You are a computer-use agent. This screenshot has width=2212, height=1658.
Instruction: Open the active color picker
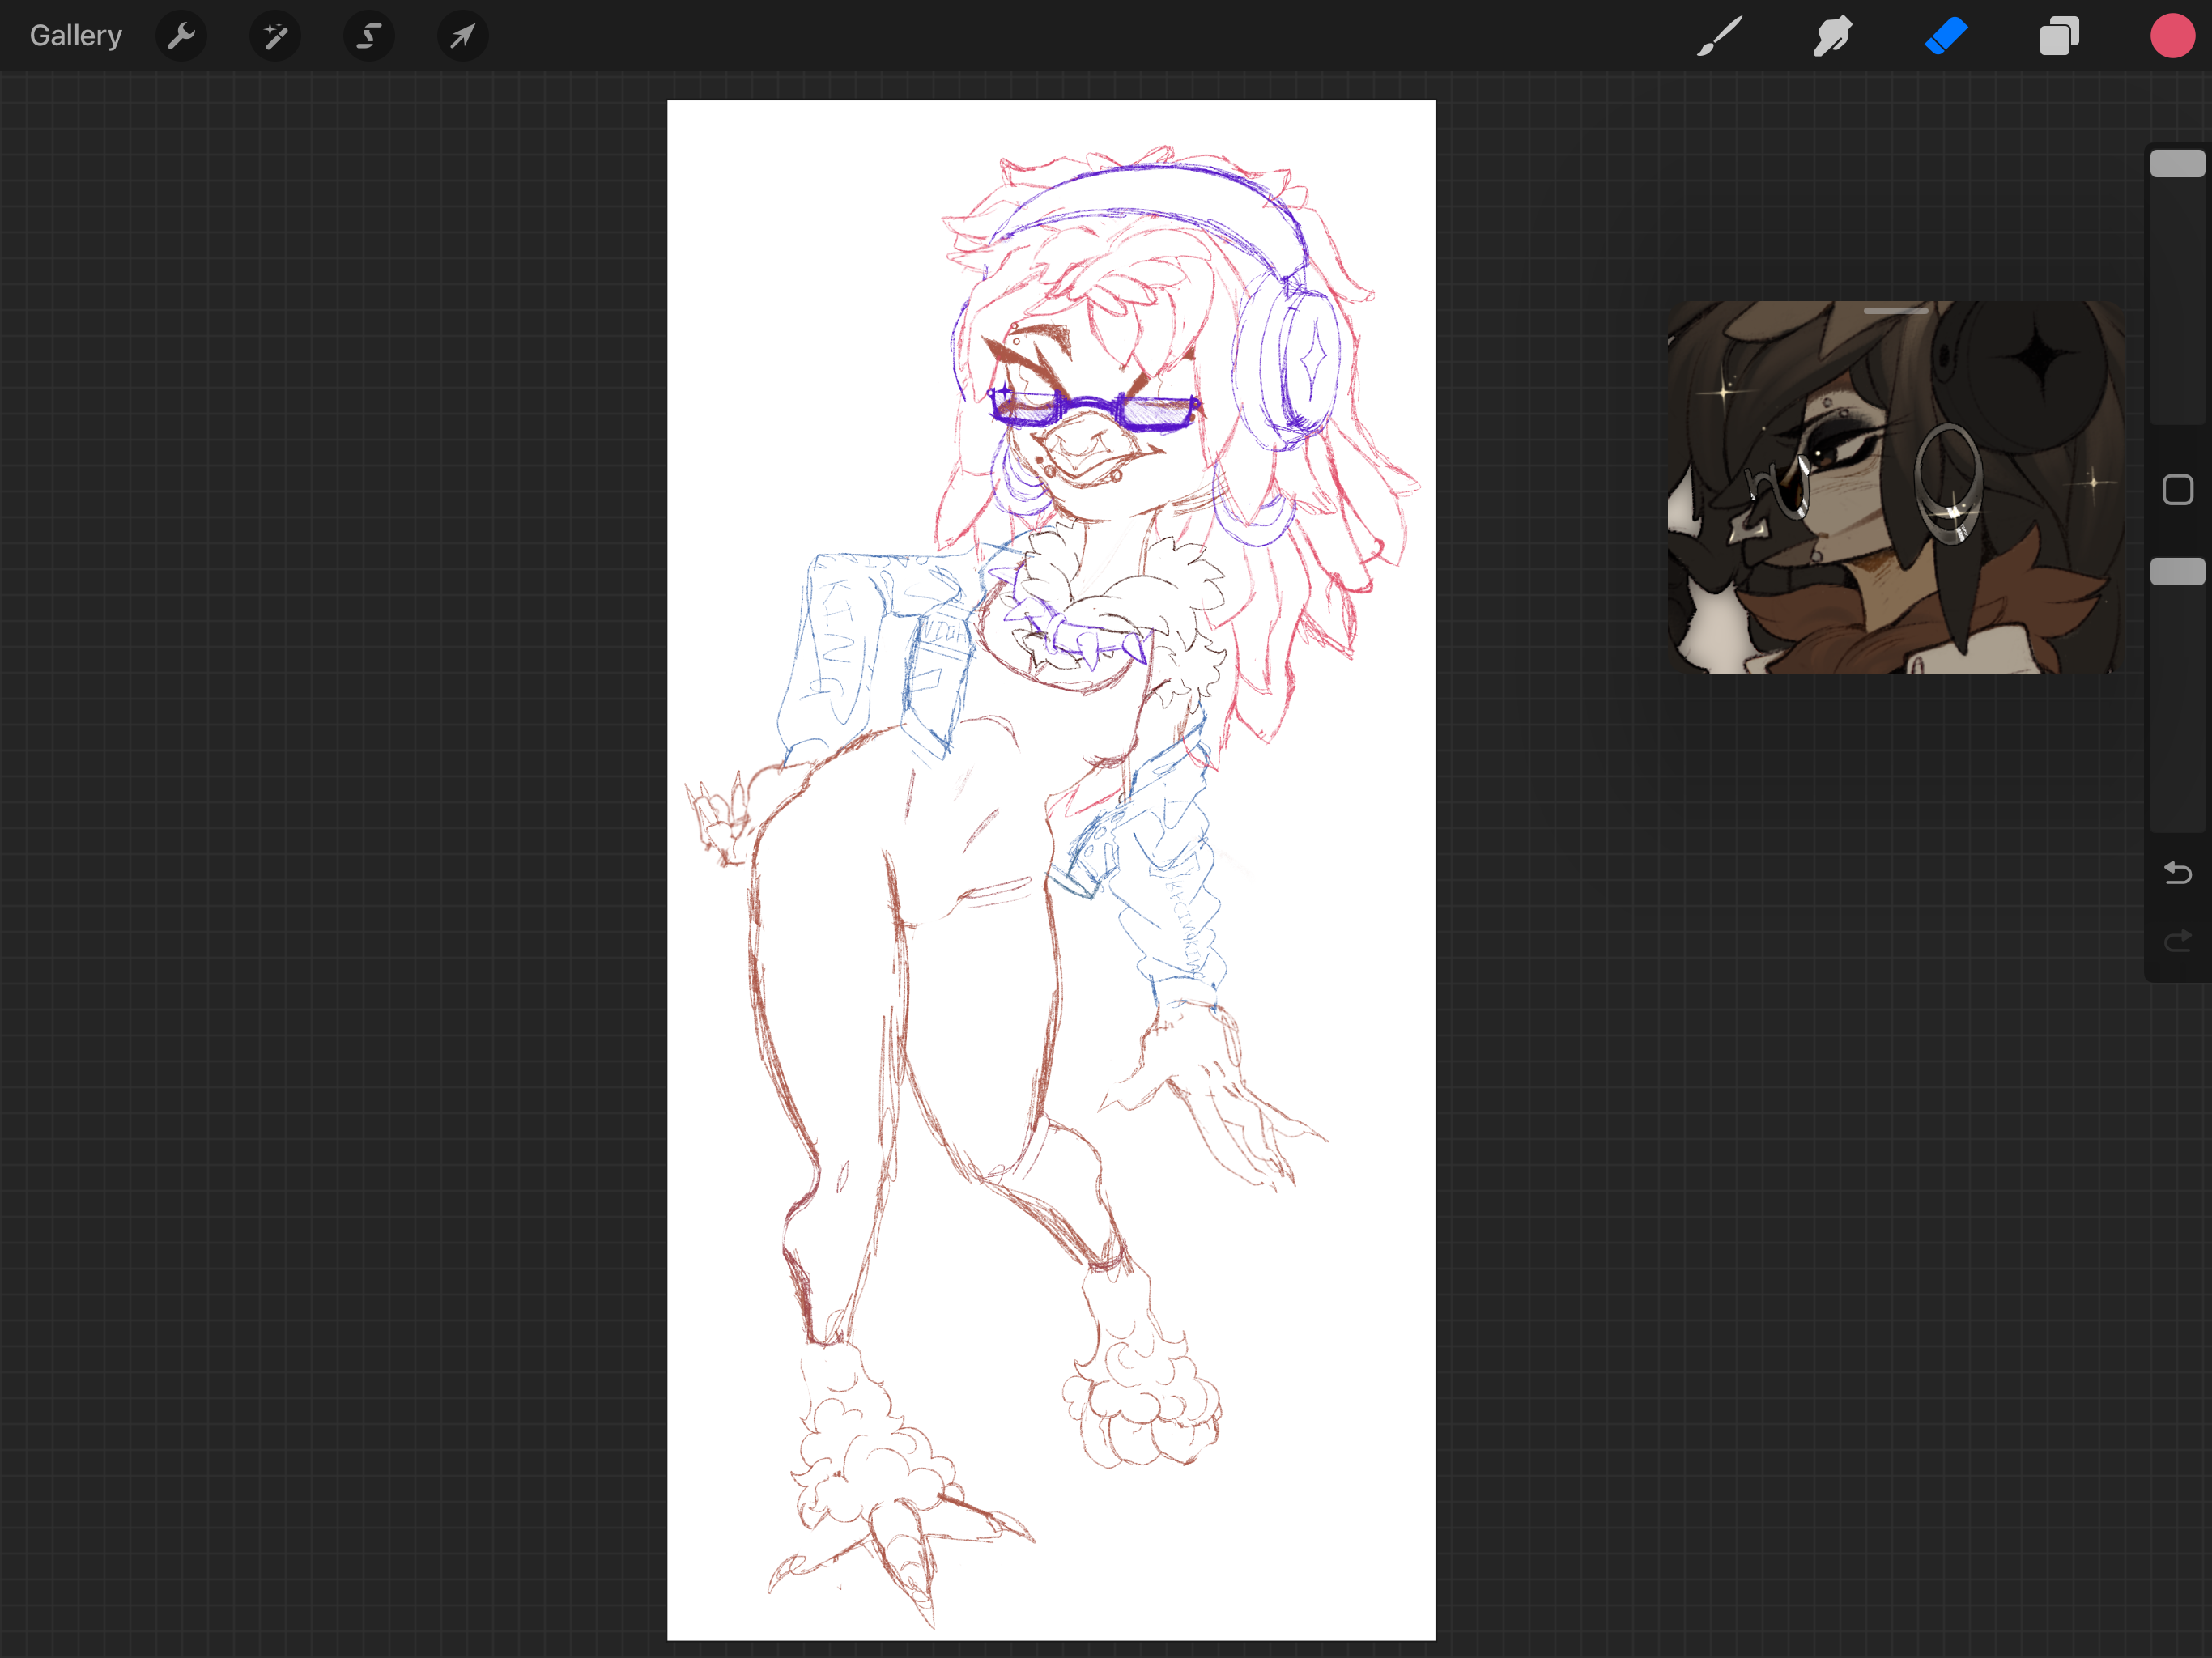[2172, 37]
